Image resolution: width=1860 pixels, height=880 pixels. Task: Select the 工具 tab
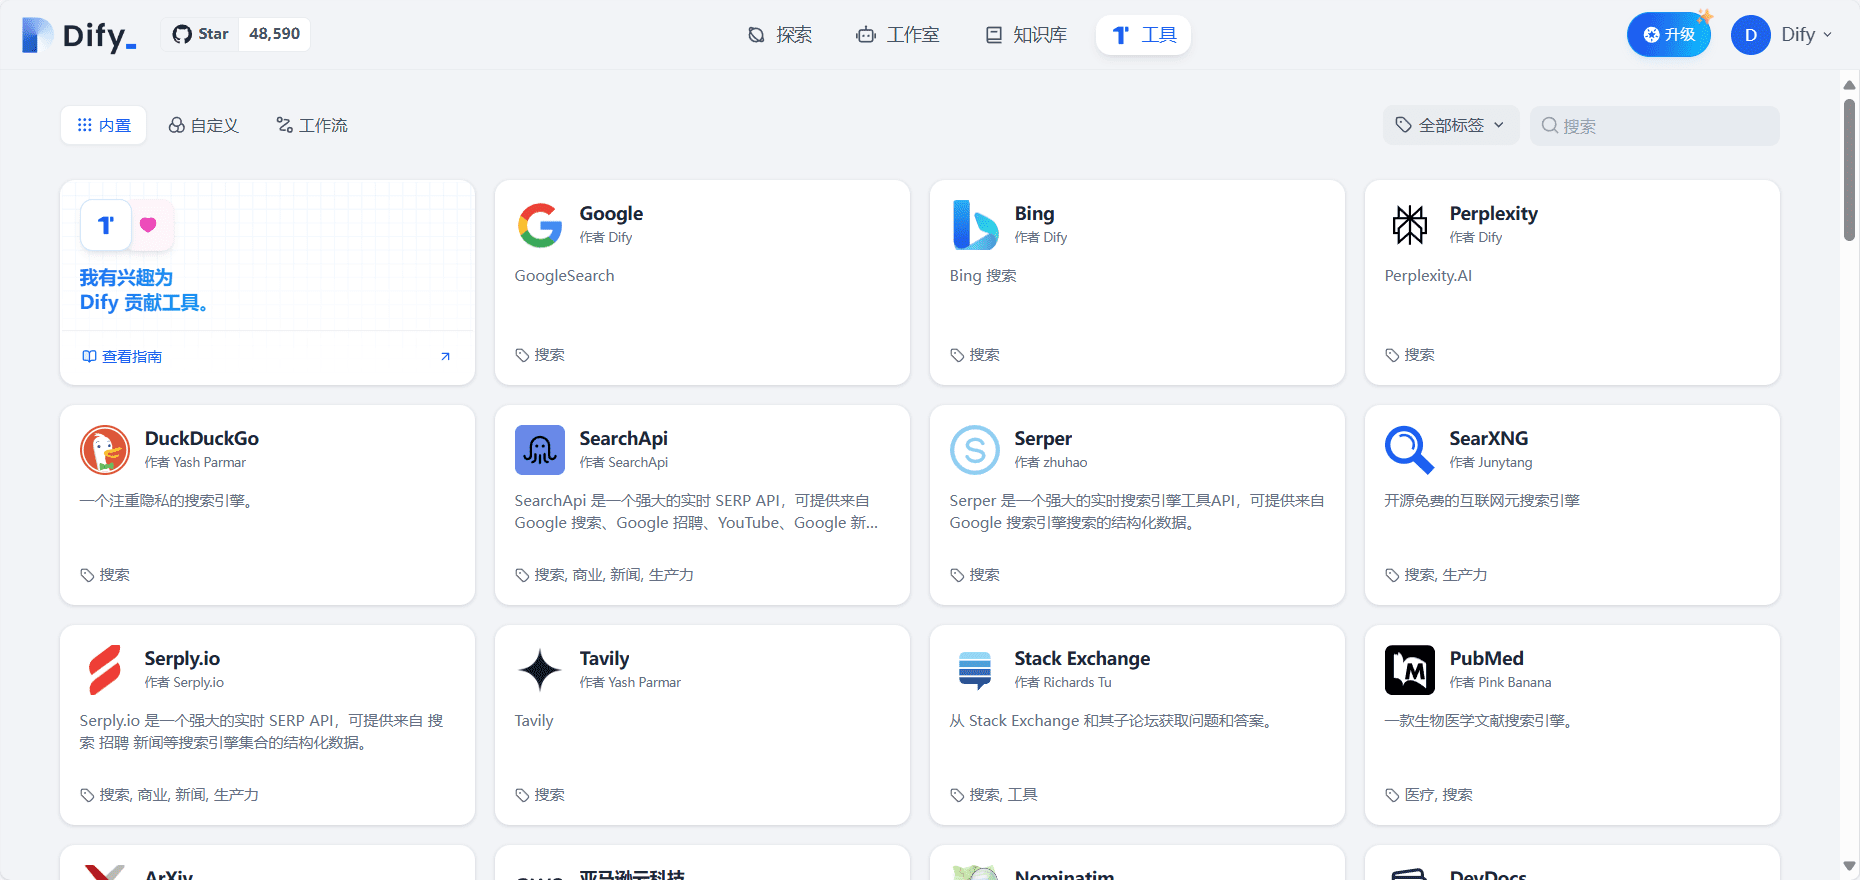(x=1143, y=35)
